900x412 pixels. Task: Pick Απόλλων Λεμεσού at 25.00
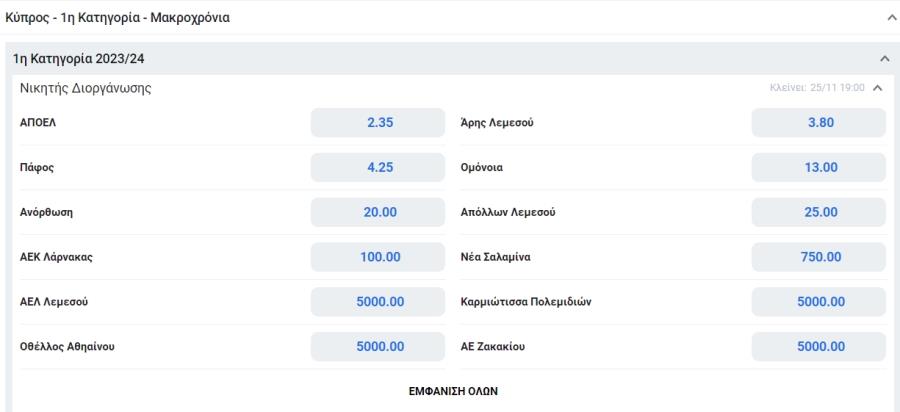pyautogui.click(x=818, y=212)
